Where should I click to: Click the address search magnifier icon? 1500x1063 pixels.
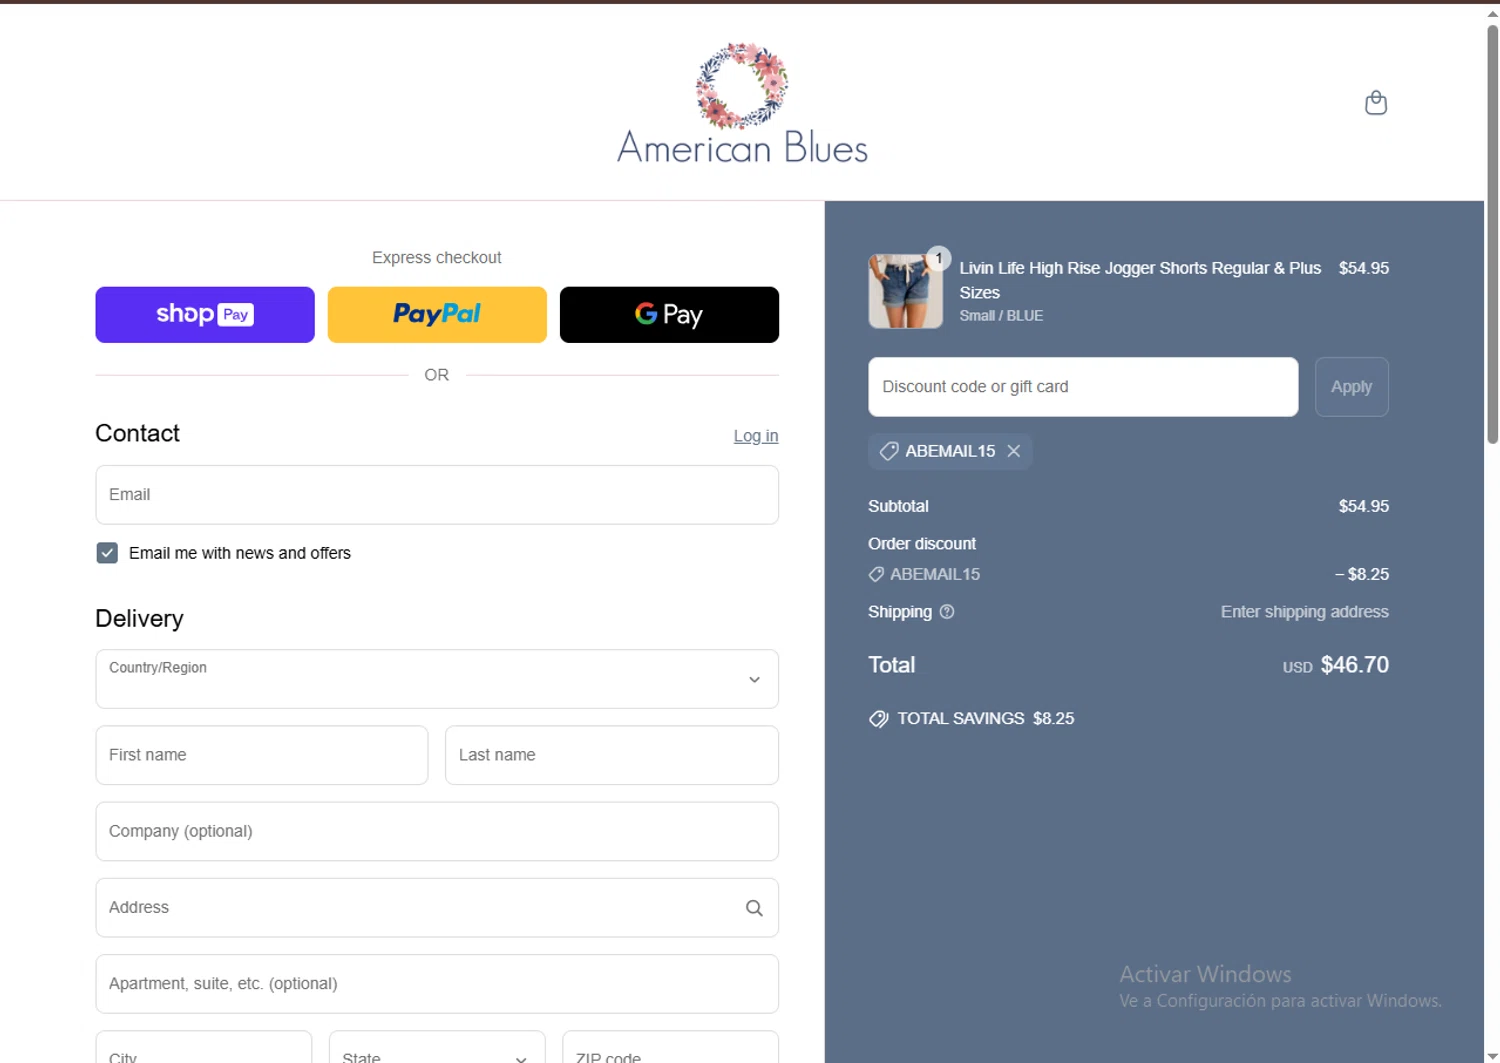click(754, 908)
